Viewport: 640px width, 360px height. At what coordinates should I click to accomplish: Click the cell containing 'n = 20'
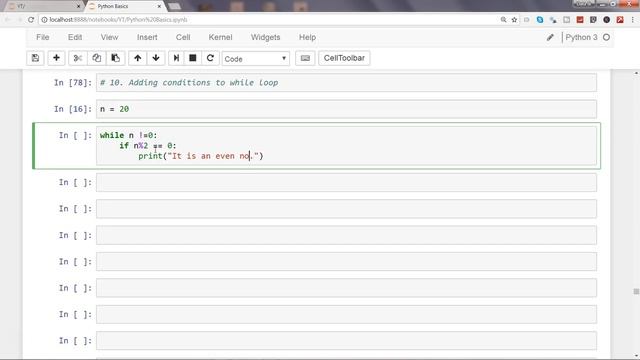[x=346, y=109]
